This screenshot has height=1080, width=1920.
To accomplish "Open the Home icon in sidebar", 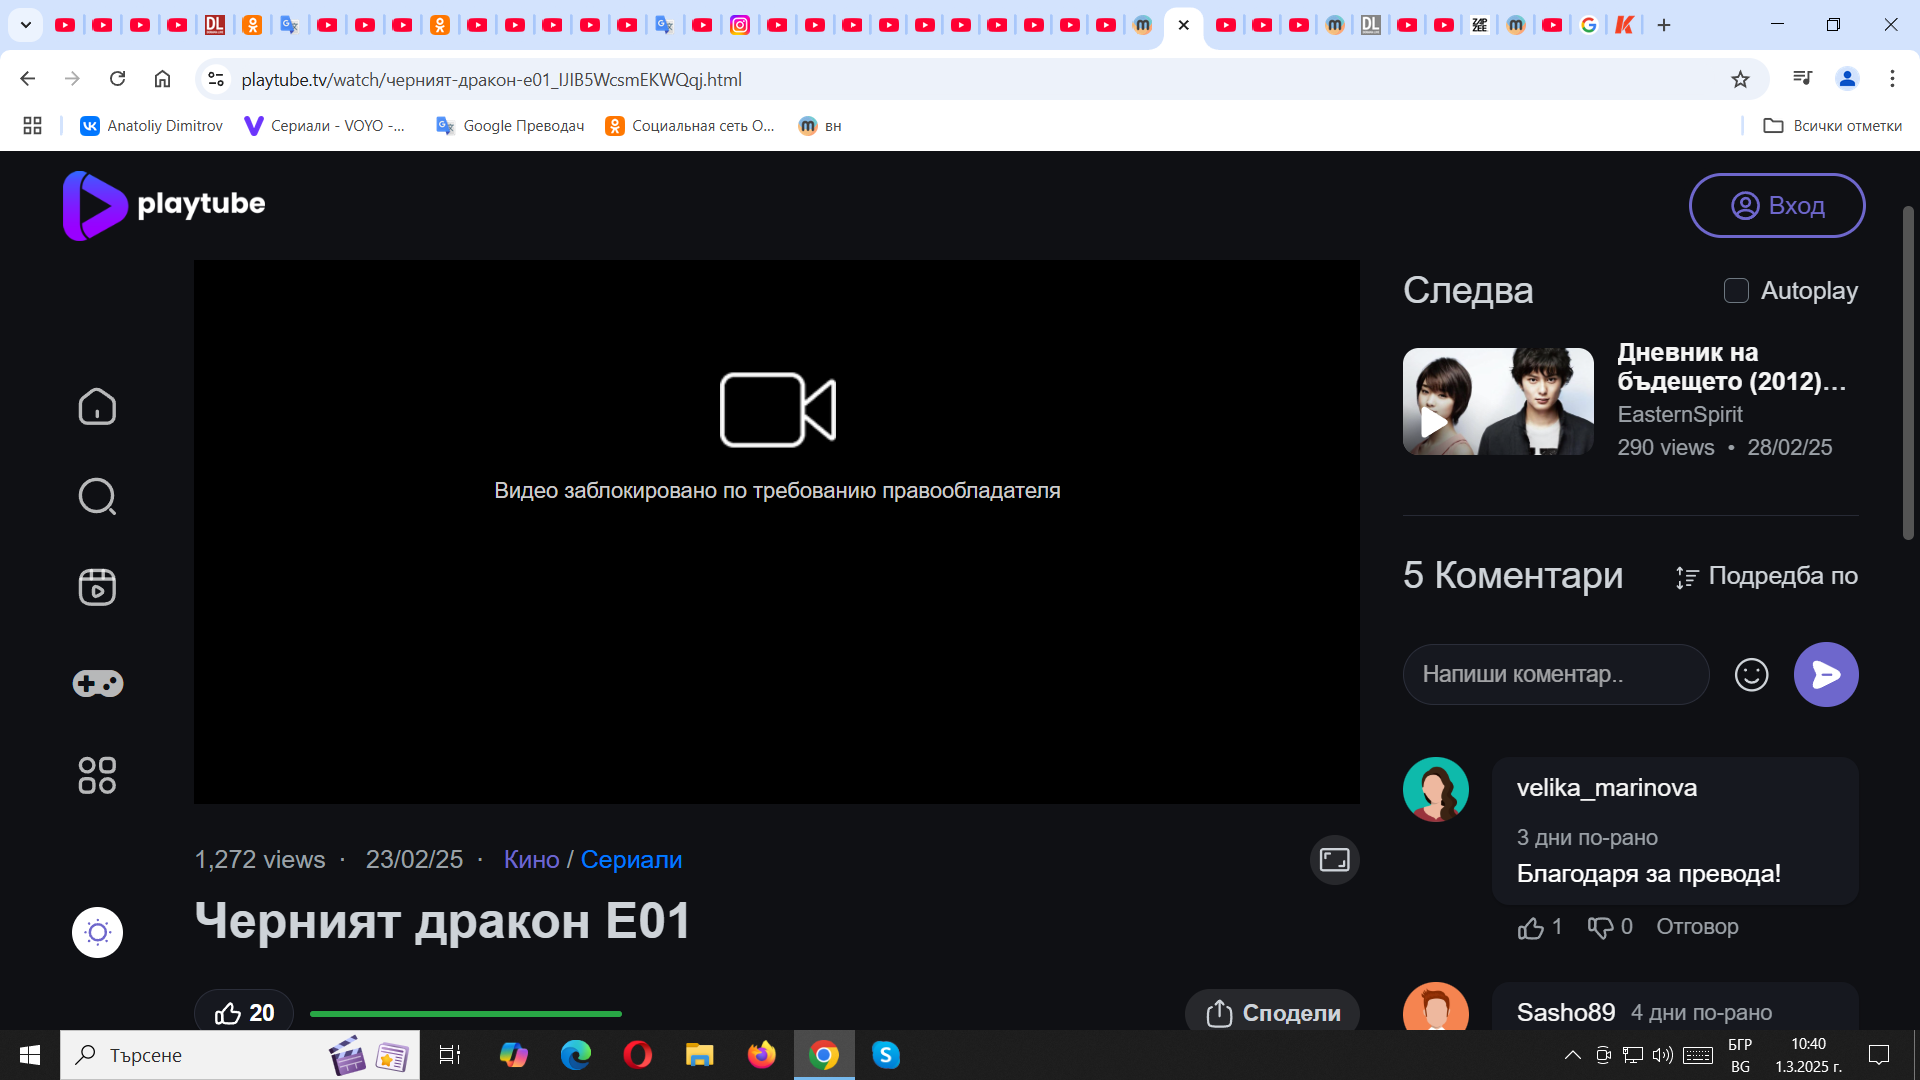I will click(97, 407).
